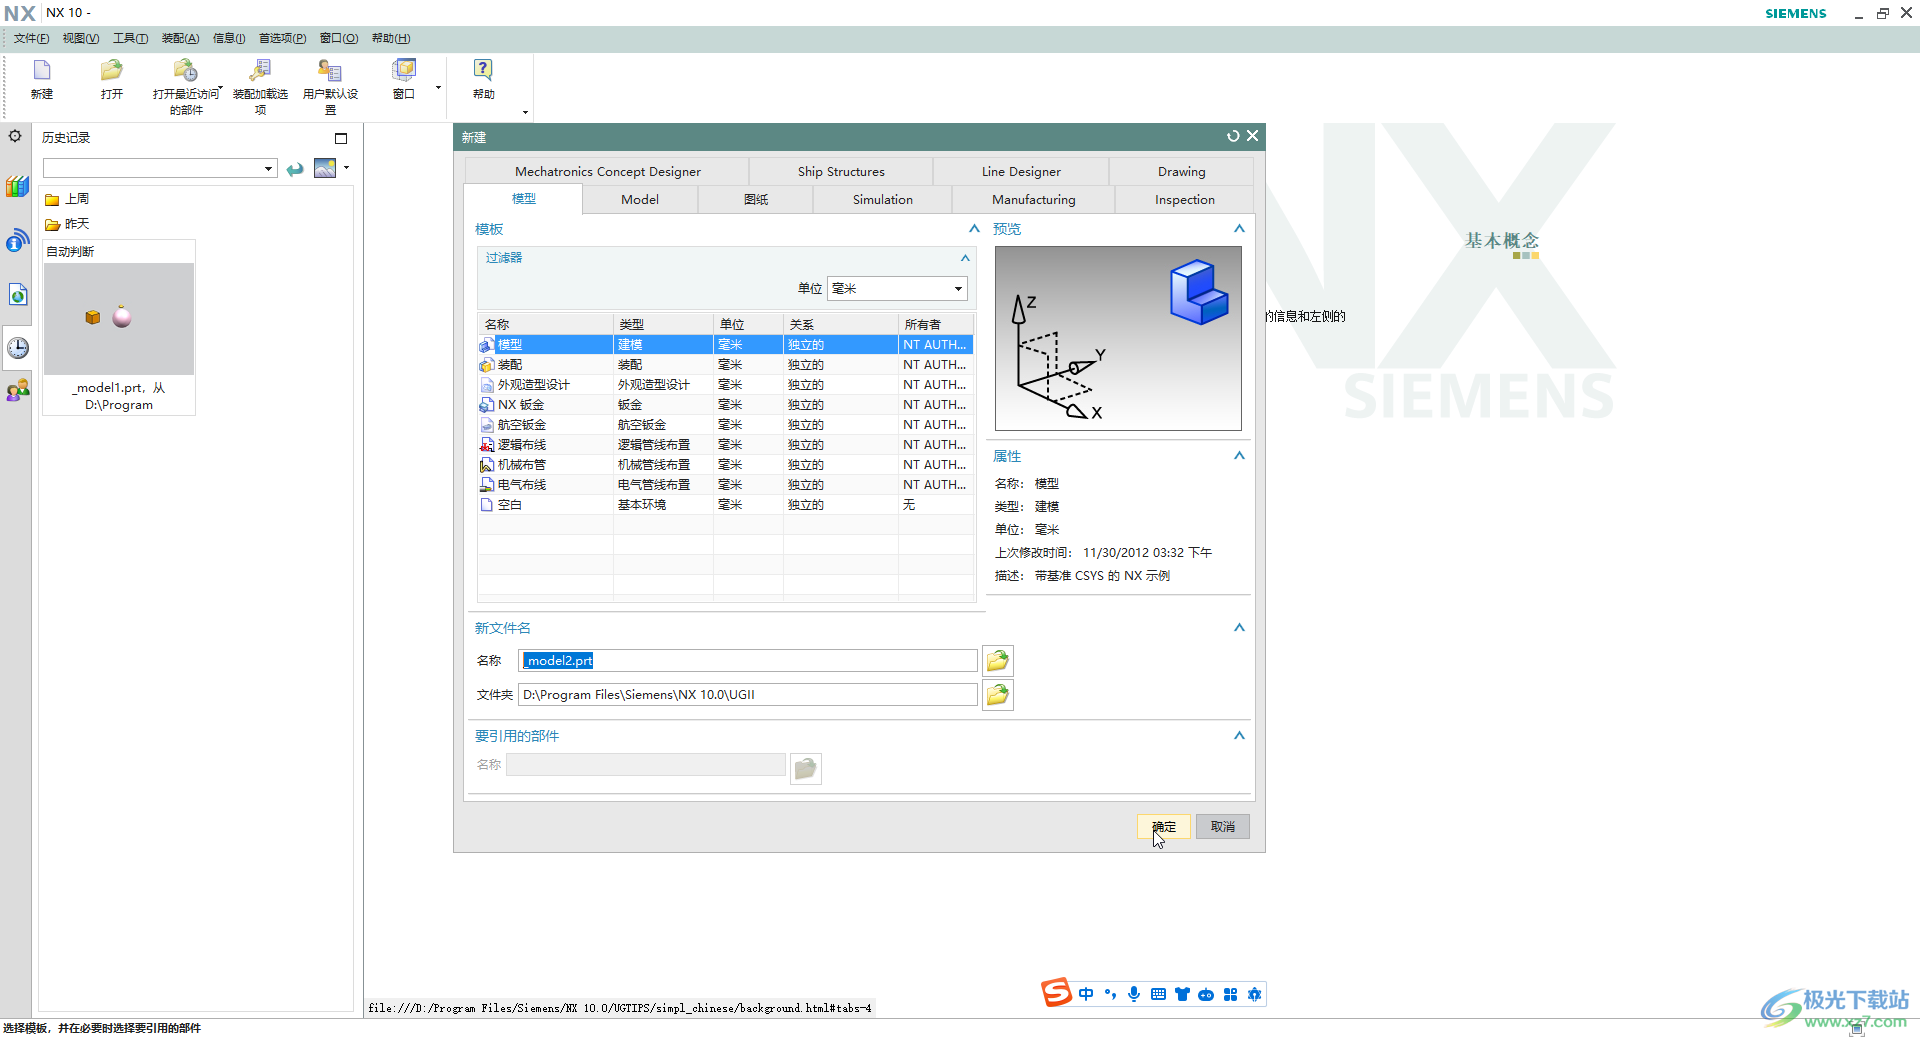1920x1038 pixels.
Task: Click the Sogou input method logo
Action: pos(1056,993)
